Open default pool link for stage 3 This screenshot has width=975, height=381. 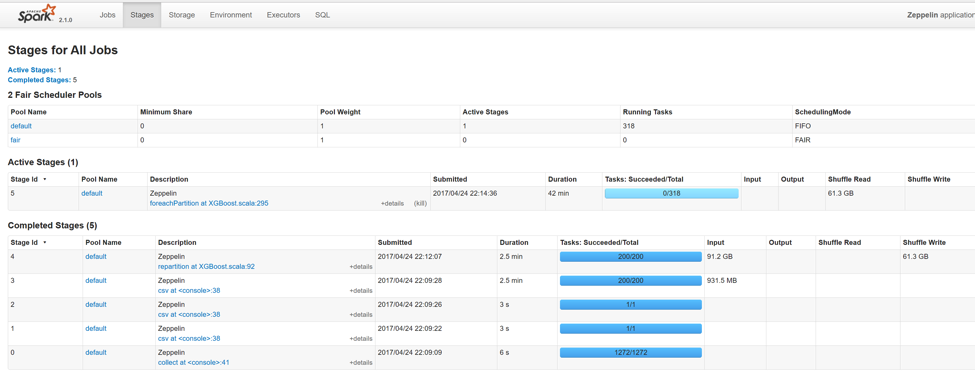coord(96,280)
